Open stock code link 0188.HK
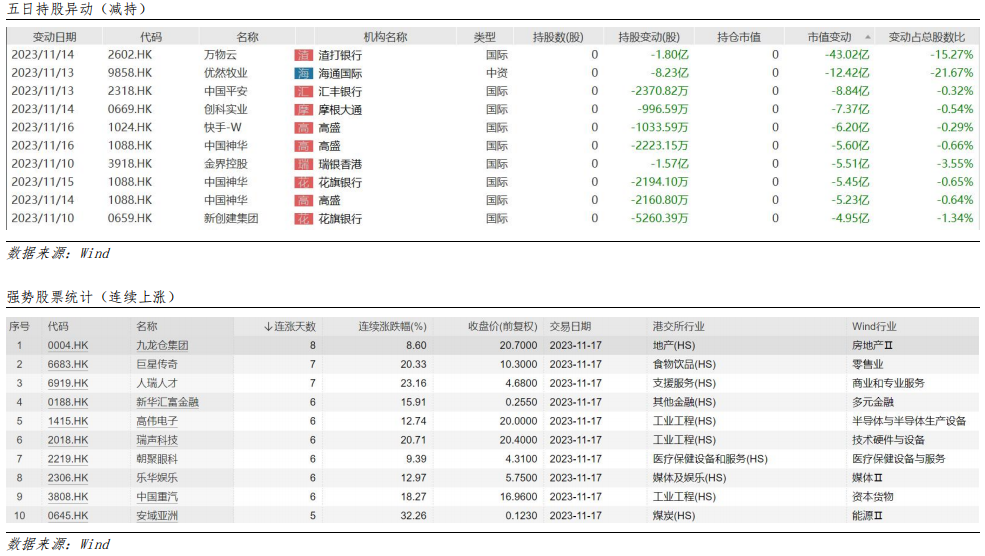 [68, 402]
